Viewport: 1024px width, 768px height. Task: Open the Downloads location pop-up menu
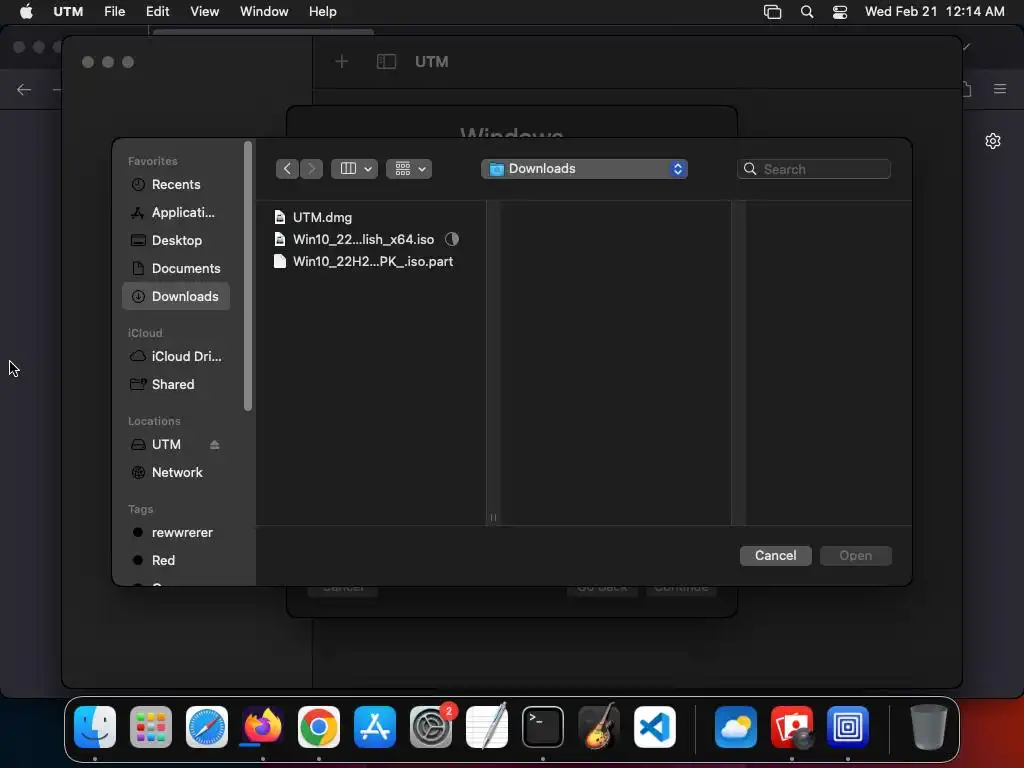[584, 169]
